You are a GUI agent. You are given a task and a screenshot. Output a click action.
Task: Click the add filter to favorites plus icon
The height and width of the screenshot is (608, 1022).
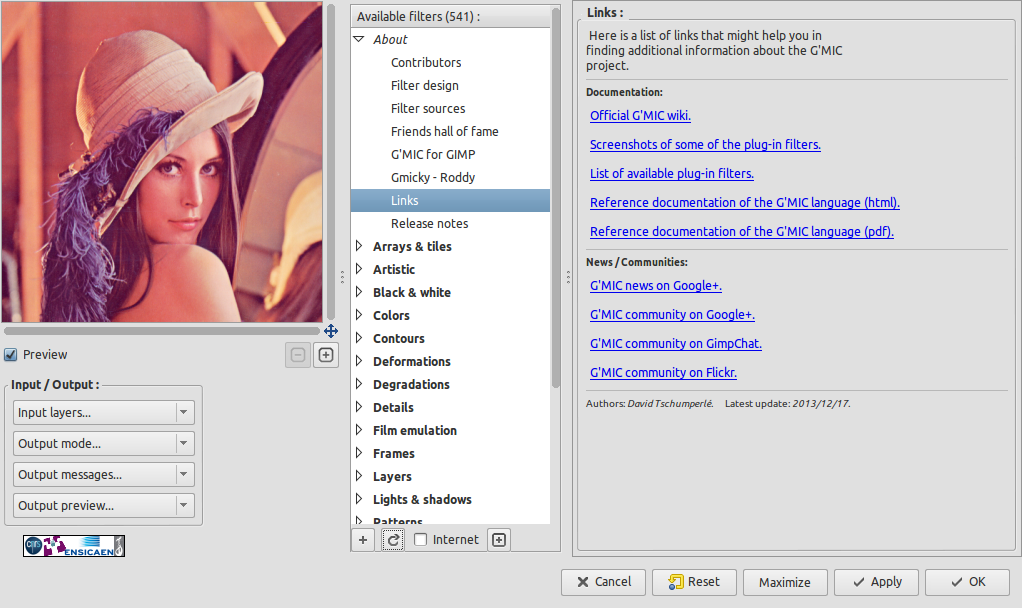pos(363,540)
